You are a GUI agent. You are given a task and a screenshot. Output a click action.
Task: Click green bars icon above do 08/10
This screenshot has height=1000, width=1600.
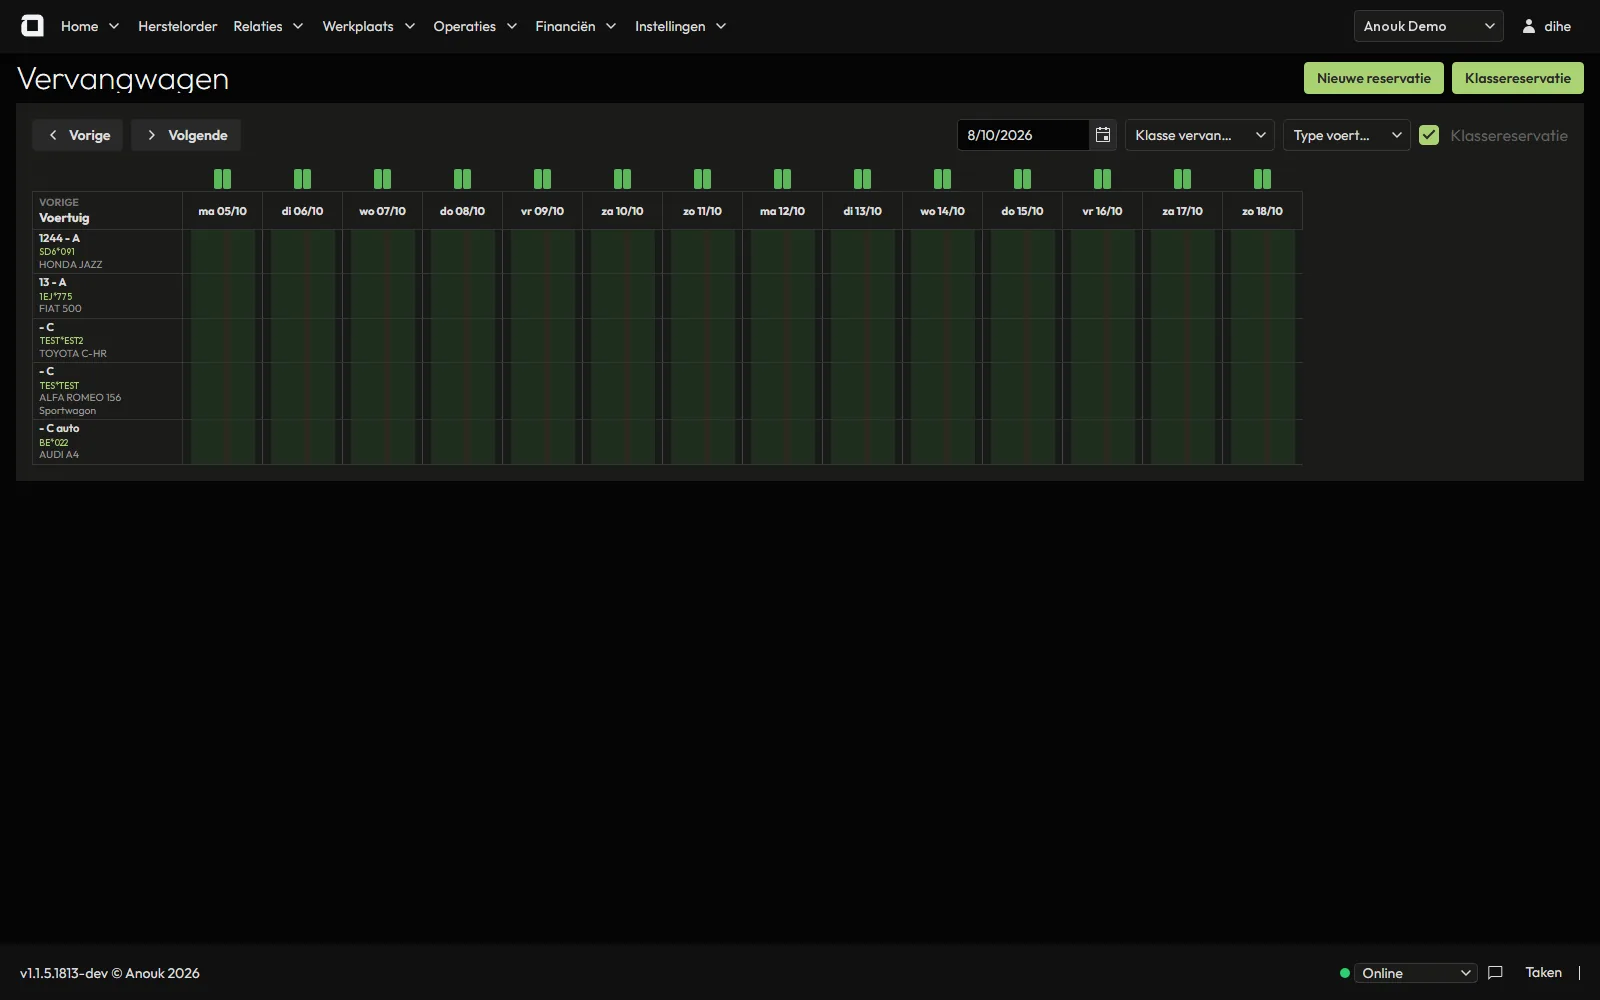click(462, 179)
